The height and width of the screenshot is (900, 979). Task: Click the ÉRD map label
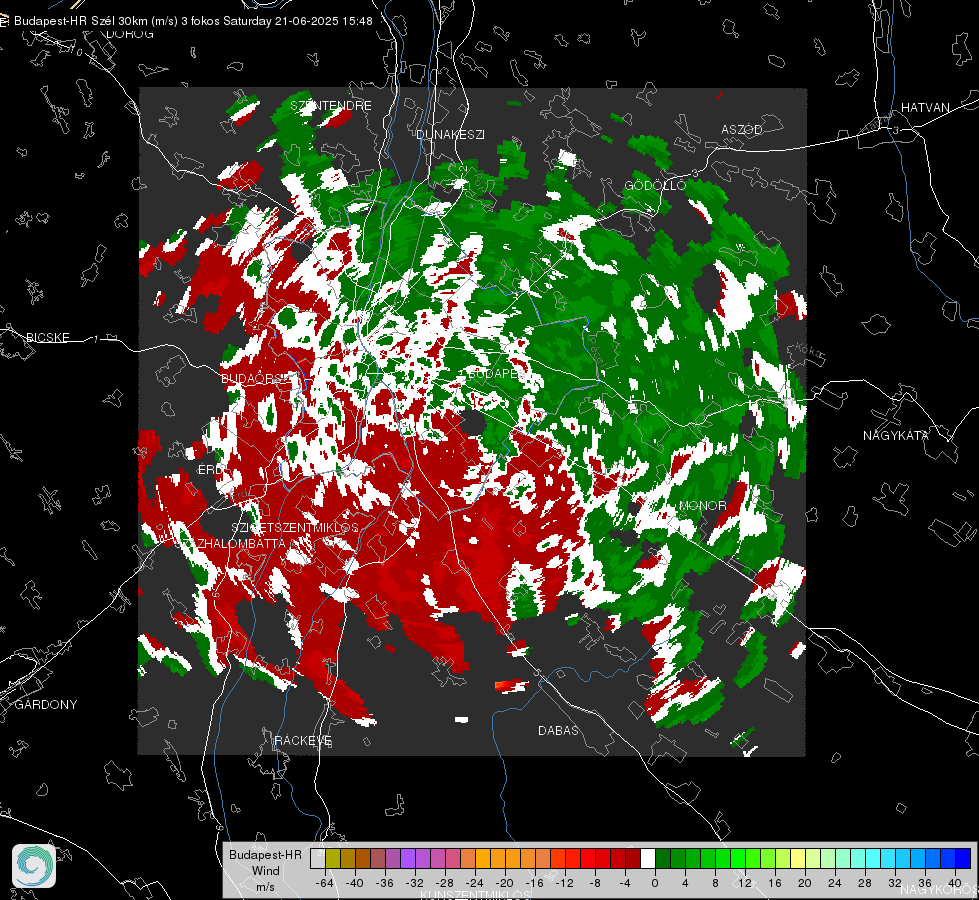click(x=209, y=470)
